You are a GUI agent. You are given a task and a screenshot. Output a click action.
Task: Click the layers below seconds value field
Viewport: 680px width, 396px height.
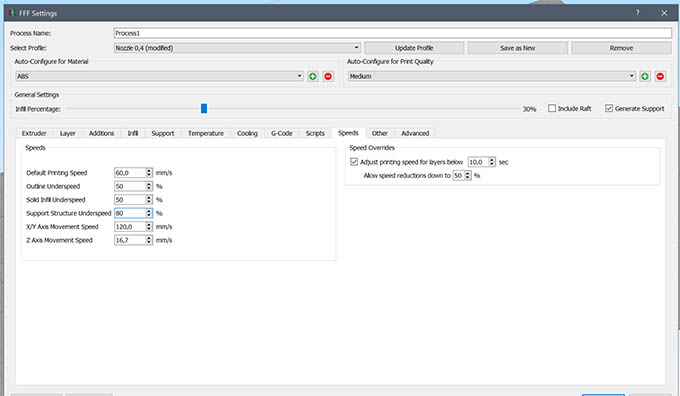pos(478,162)
